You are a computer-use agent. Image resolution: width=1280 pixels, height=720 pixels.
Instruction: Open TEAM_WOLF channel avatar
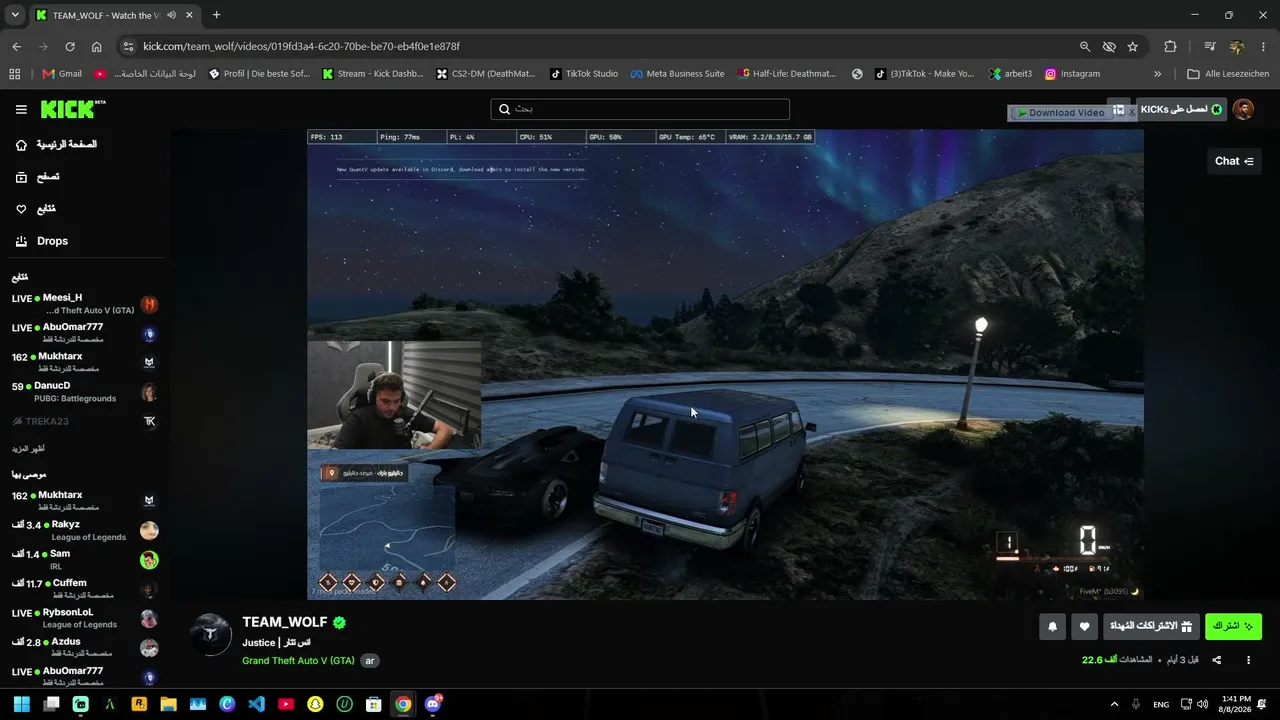211,635
